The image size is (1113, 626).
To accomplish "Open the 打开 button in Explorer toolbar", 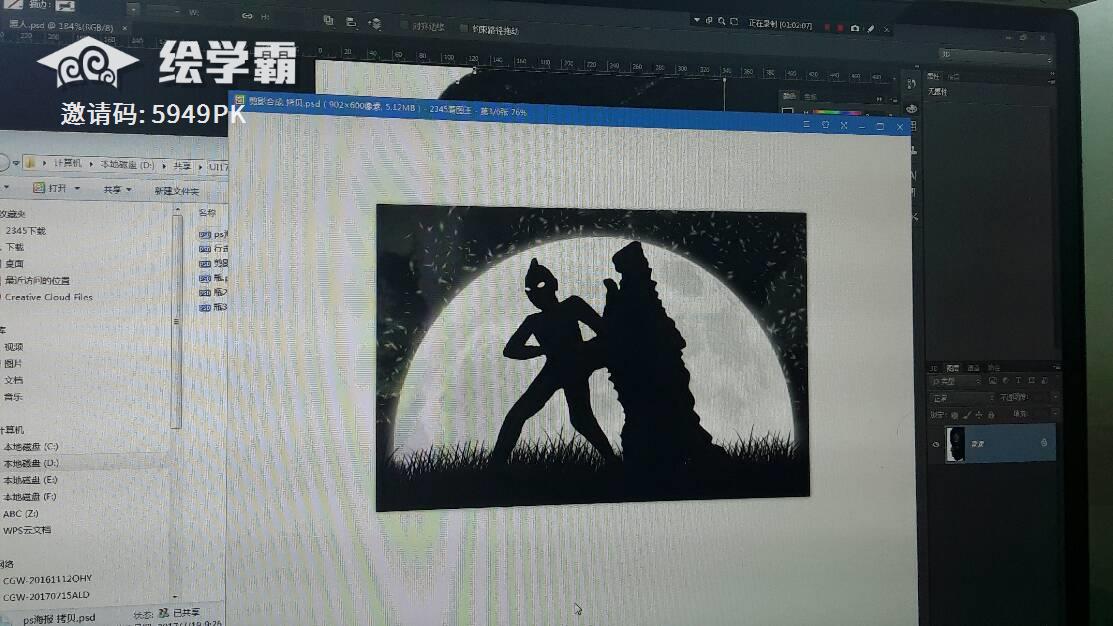I will coord(56,188).
